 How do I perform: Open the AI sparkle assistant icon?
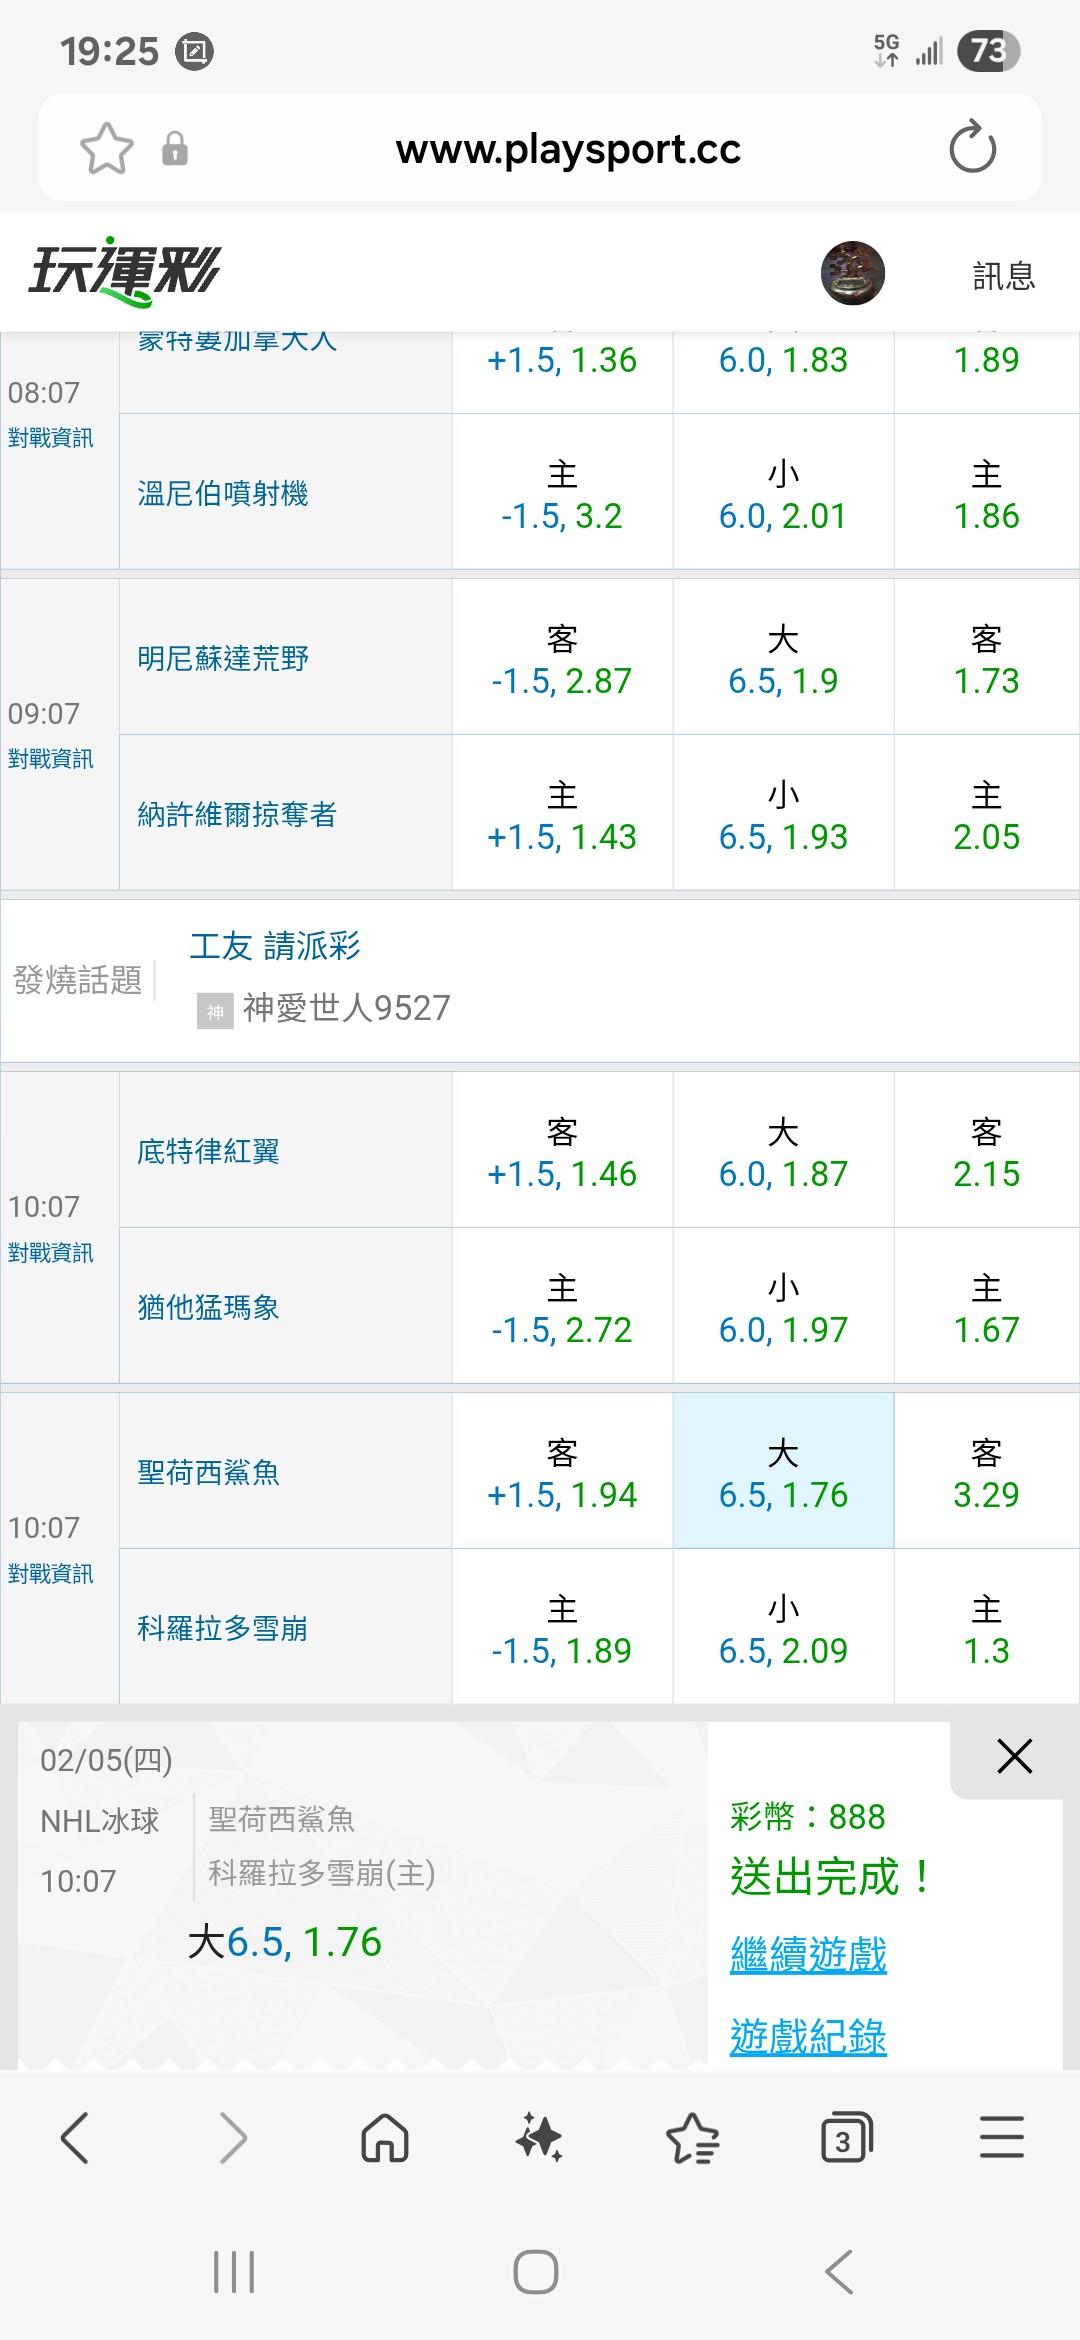(539, 2138)
